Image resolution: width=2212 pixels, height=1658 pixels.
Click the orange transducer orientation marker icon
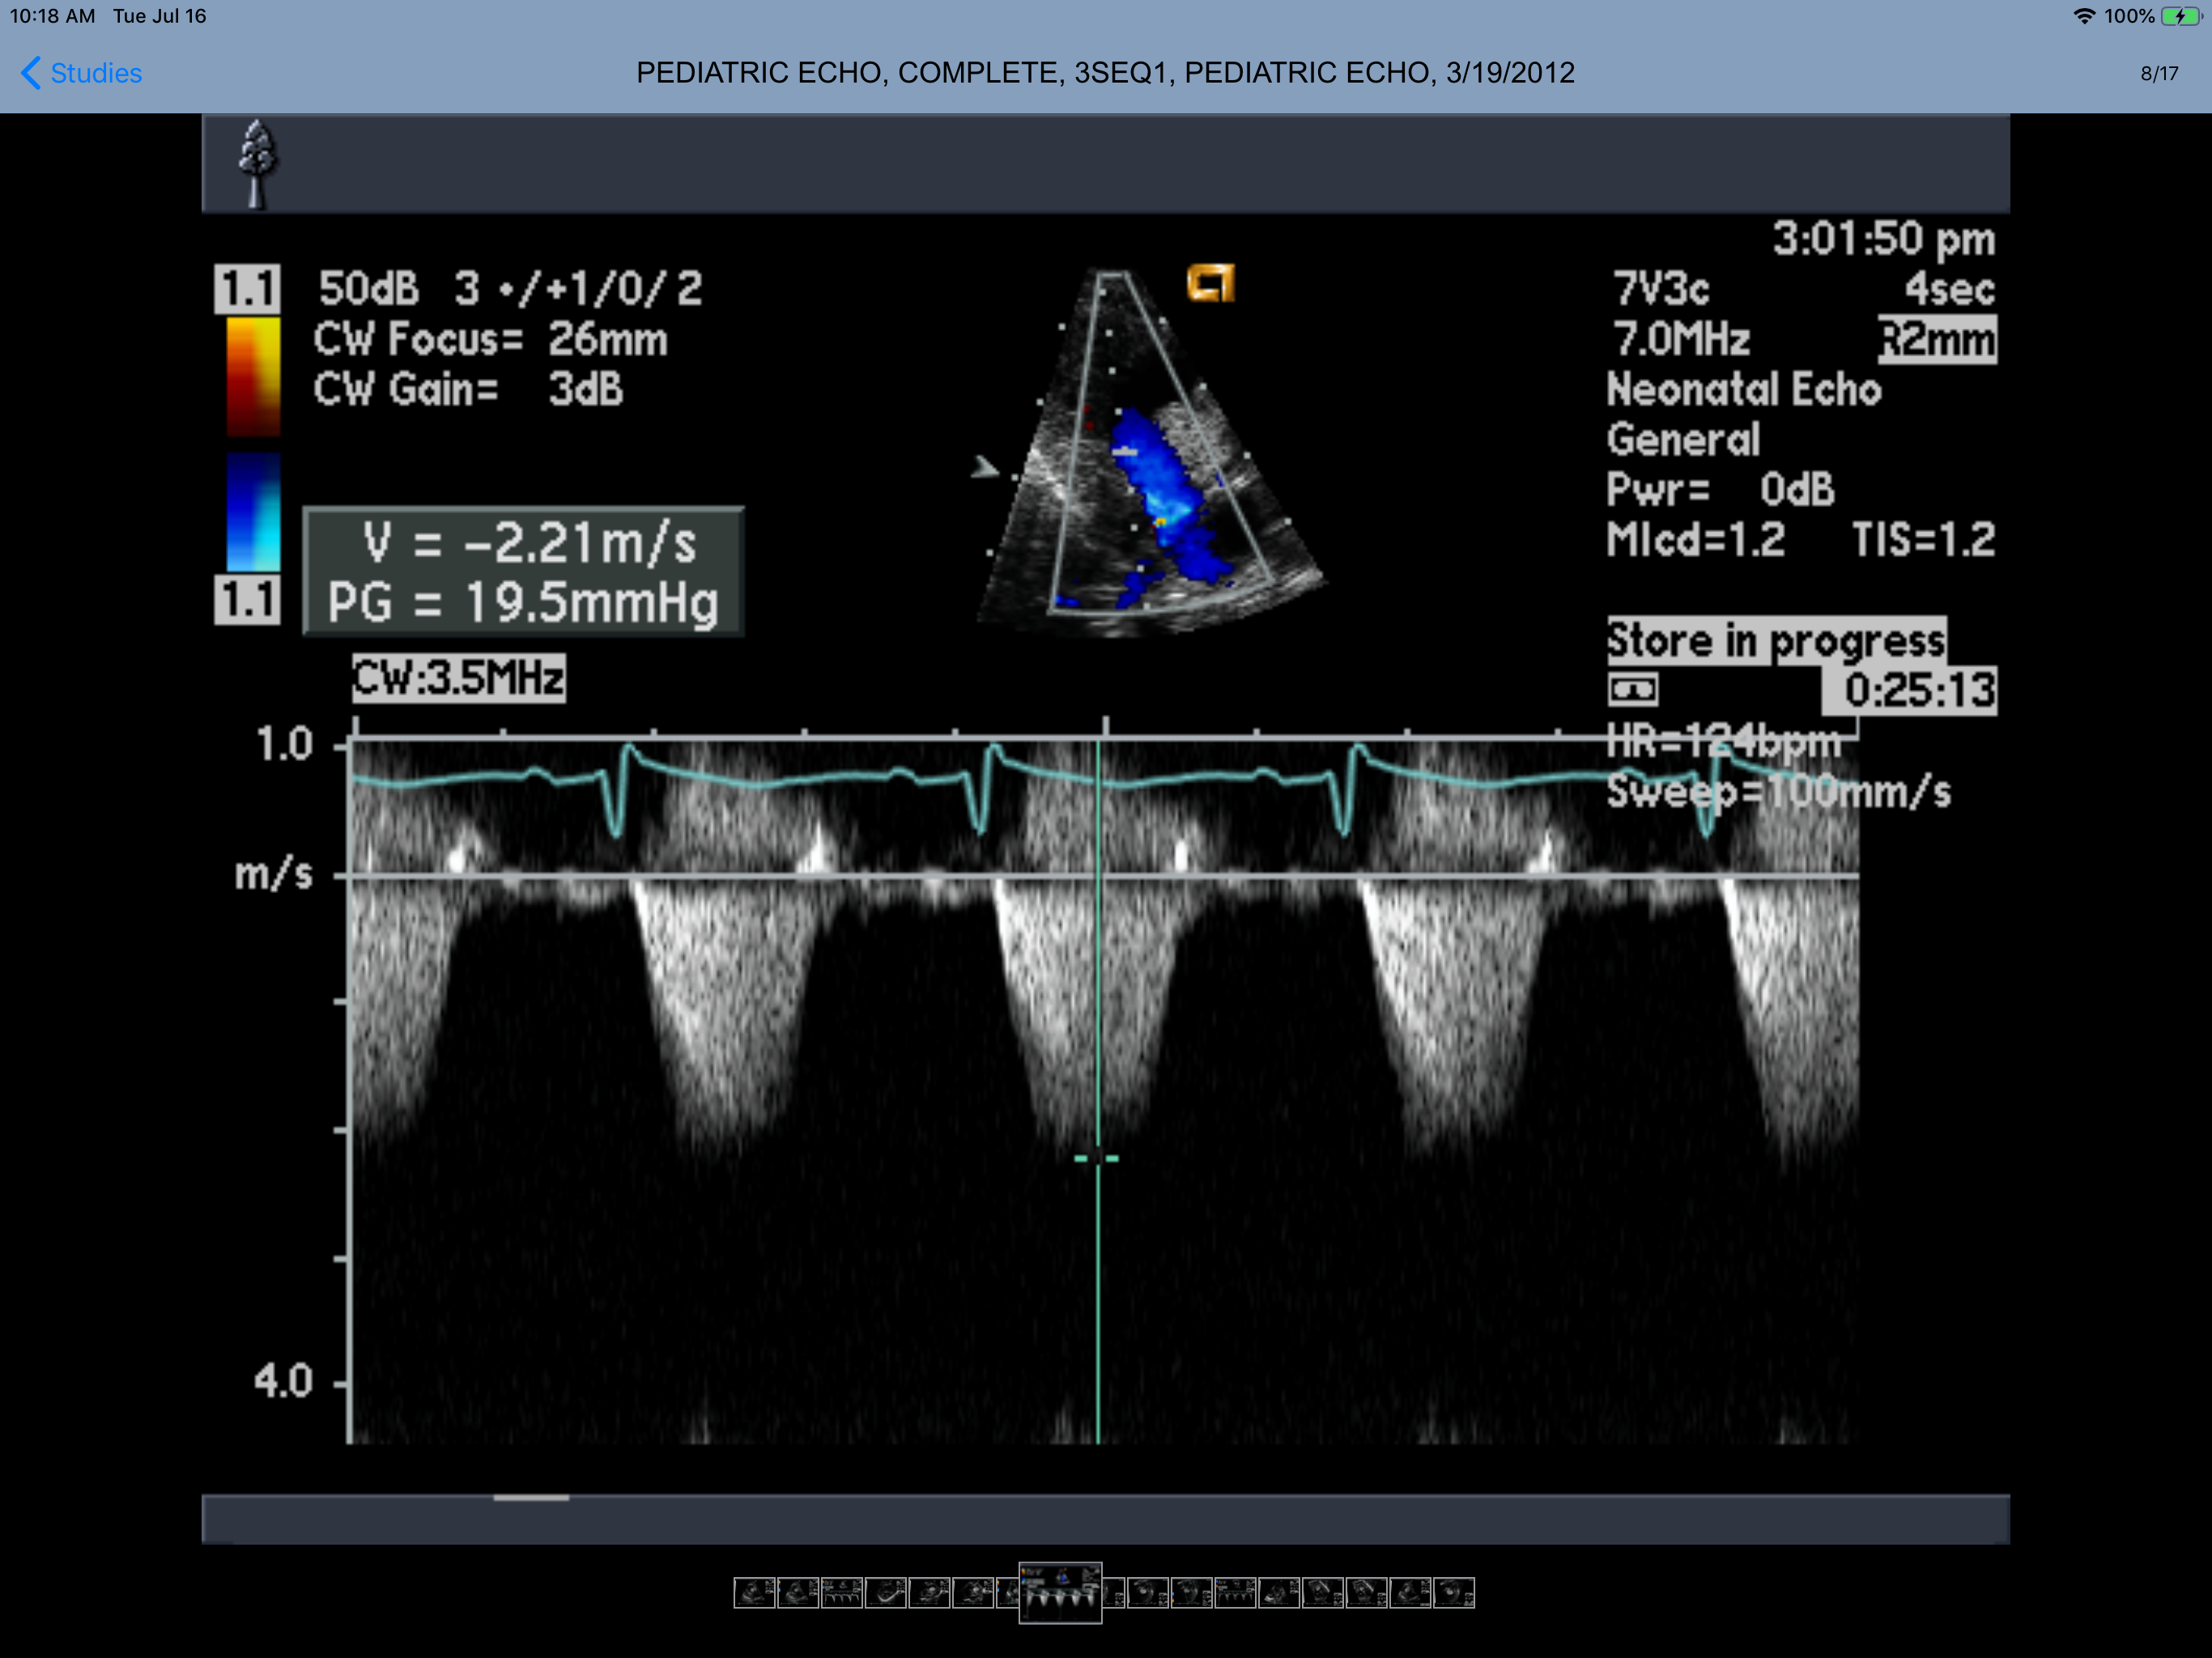1210,284
